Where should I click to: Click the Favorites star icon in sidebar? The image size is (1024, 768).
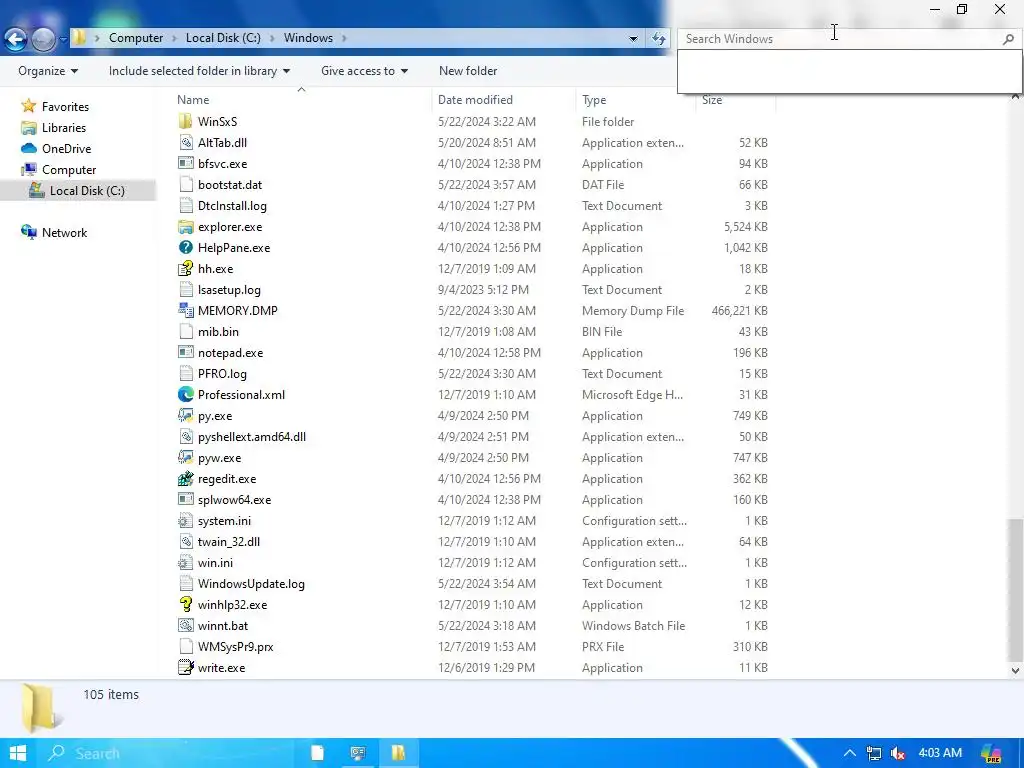coord(29,106)
